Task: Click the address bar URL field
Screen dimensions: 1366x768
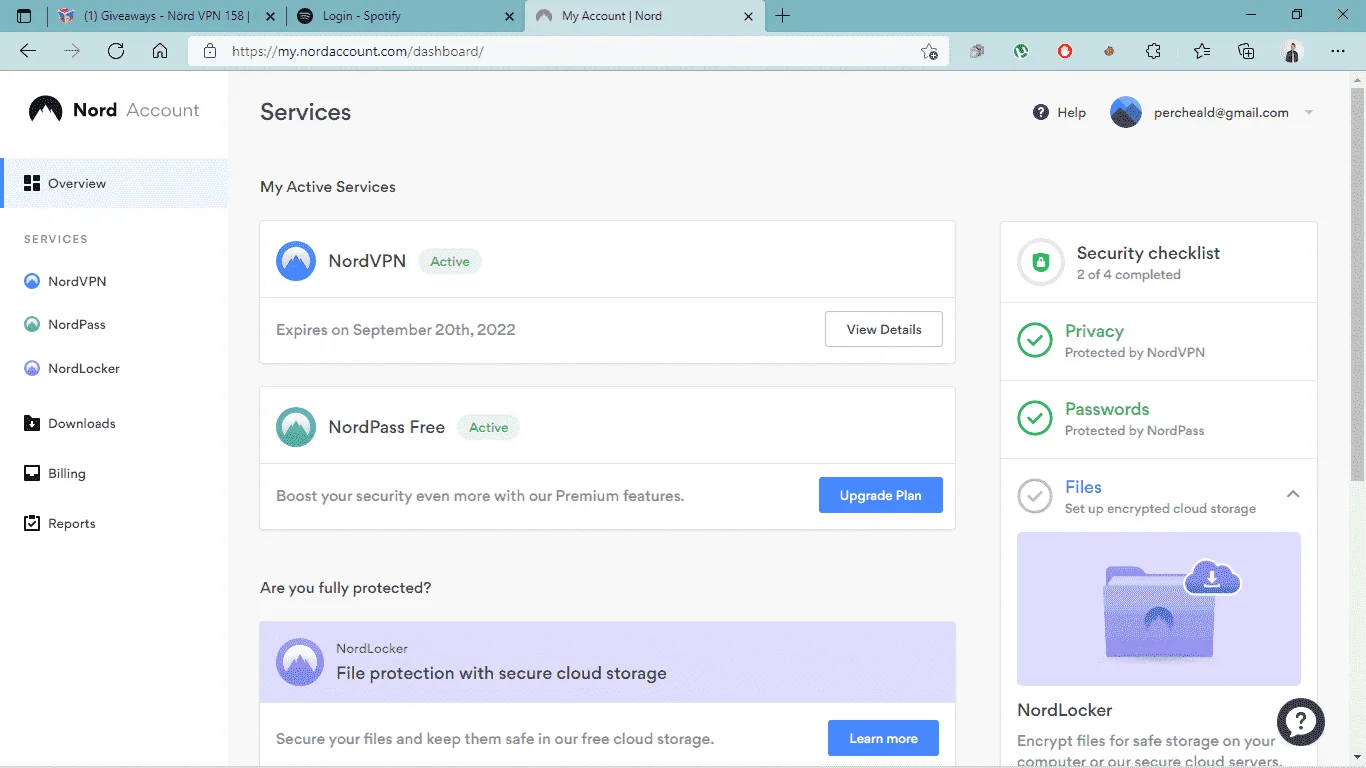Action: [x=570, y=52]
